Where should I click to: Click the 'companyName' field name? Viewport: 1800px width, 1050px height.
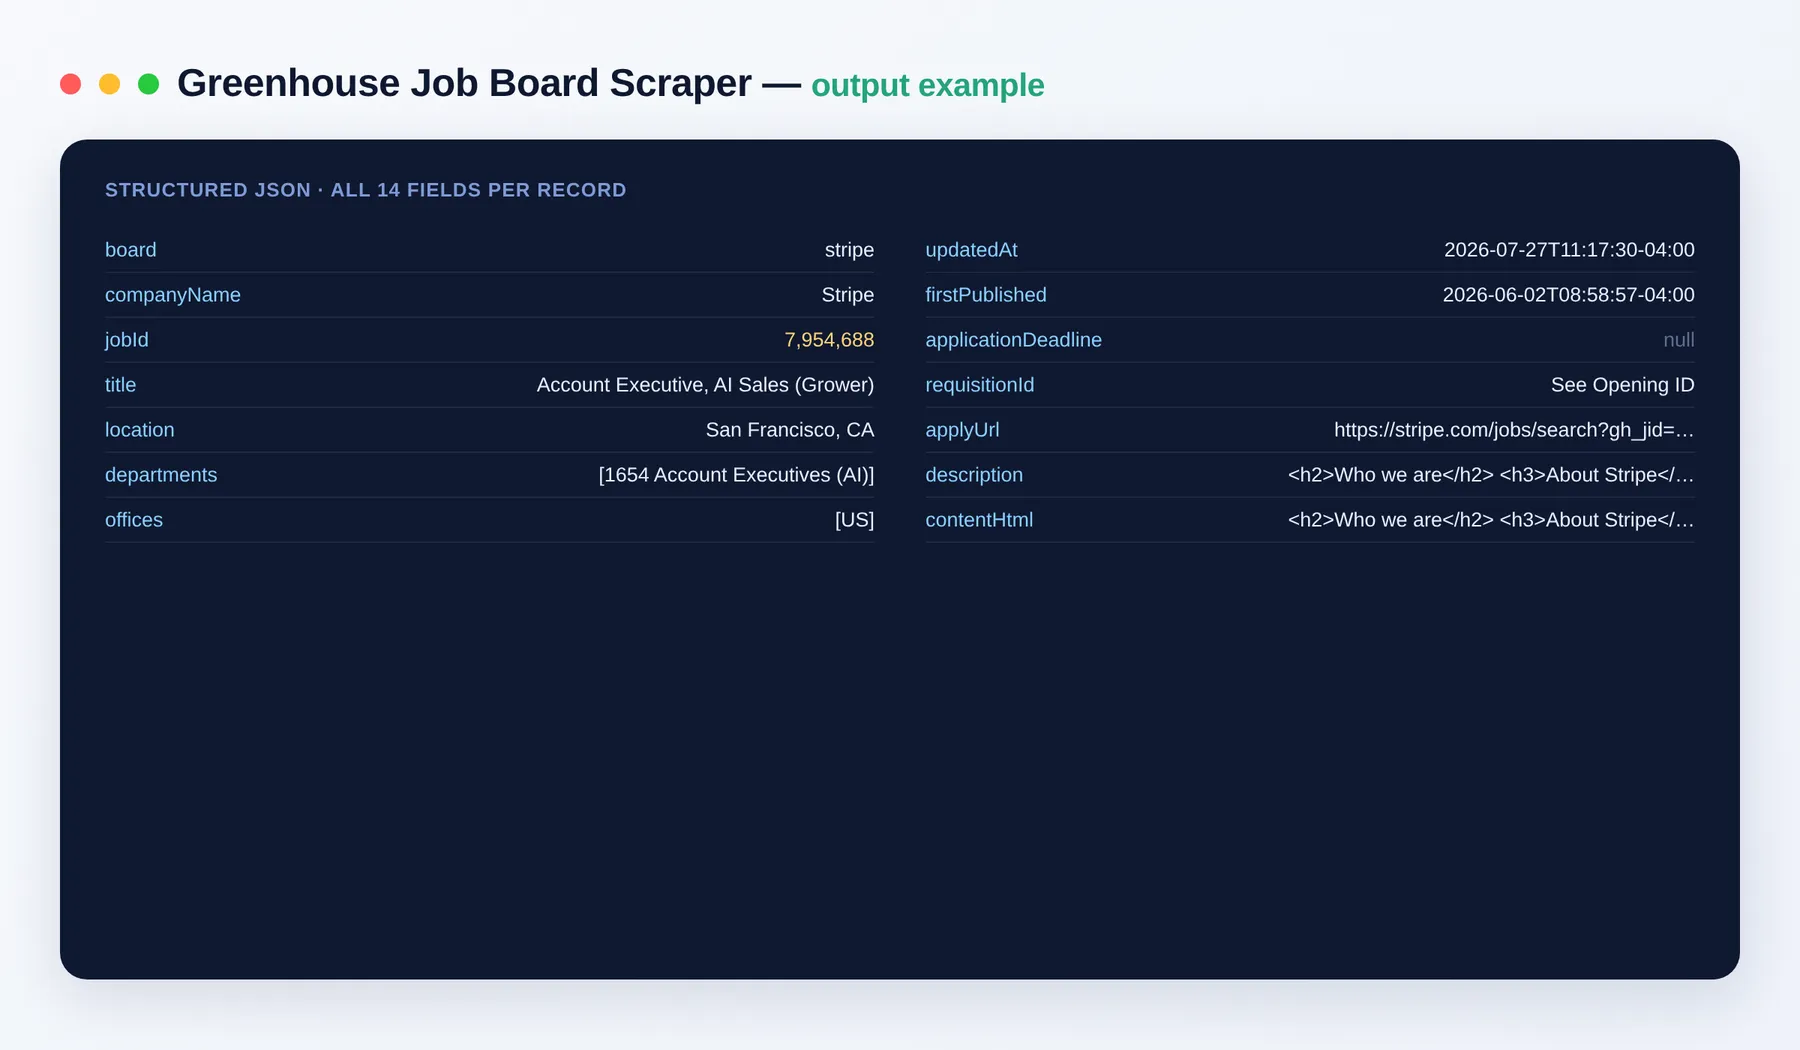(173, 295)
